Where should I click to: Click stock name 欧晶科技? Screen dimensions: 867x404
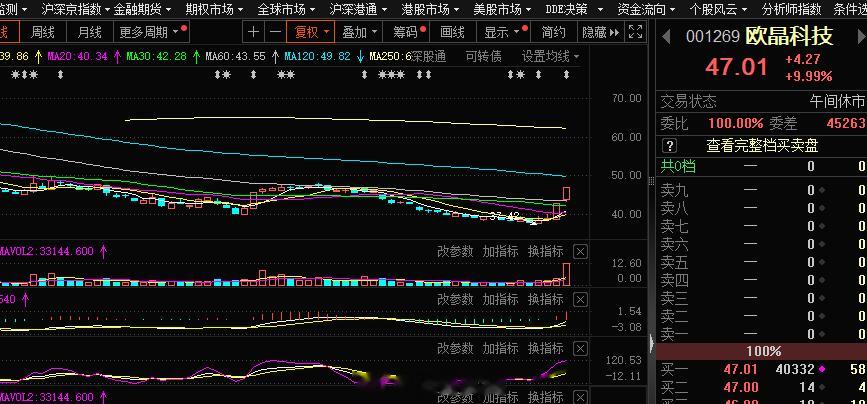pyautogui.click(x=789, y=36)
